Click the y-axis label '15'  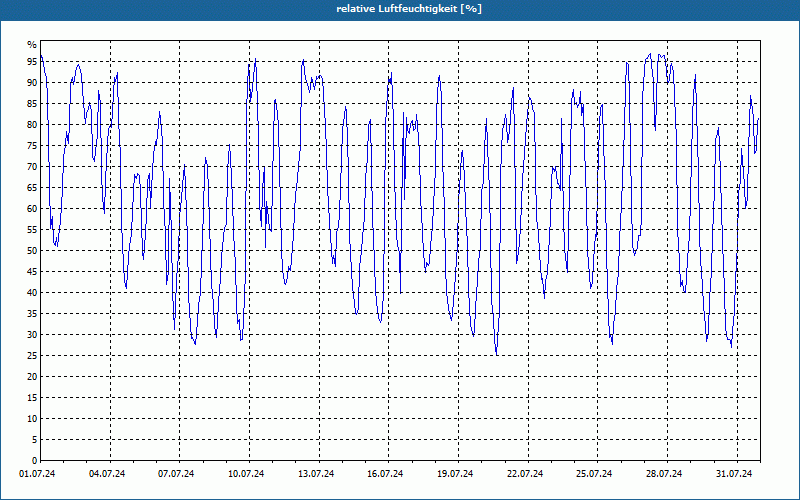32,398
